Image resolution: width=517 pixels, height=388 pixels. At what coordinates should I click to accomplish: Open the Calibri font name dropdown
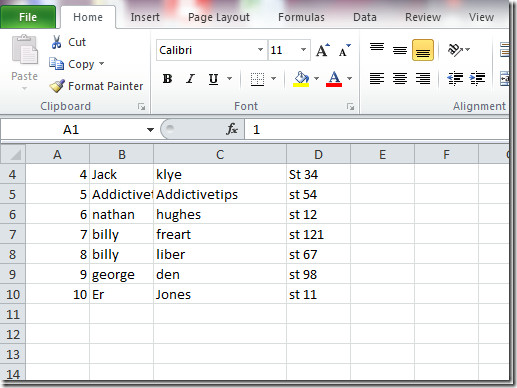(260, 50)
